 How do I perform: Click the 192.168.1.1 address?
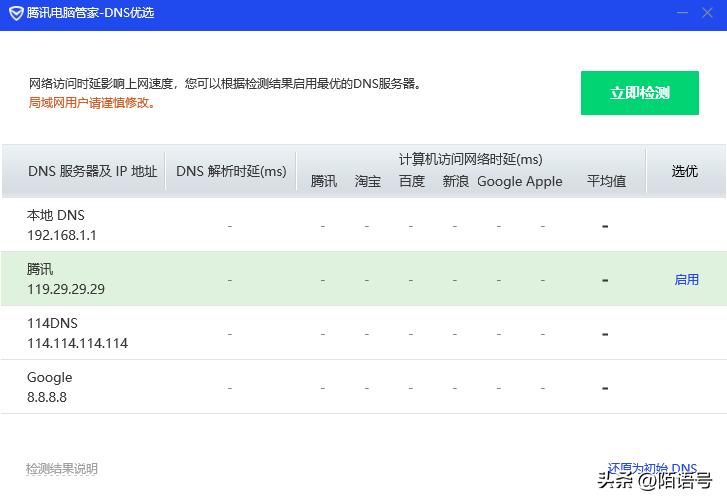tap(62, 235)
